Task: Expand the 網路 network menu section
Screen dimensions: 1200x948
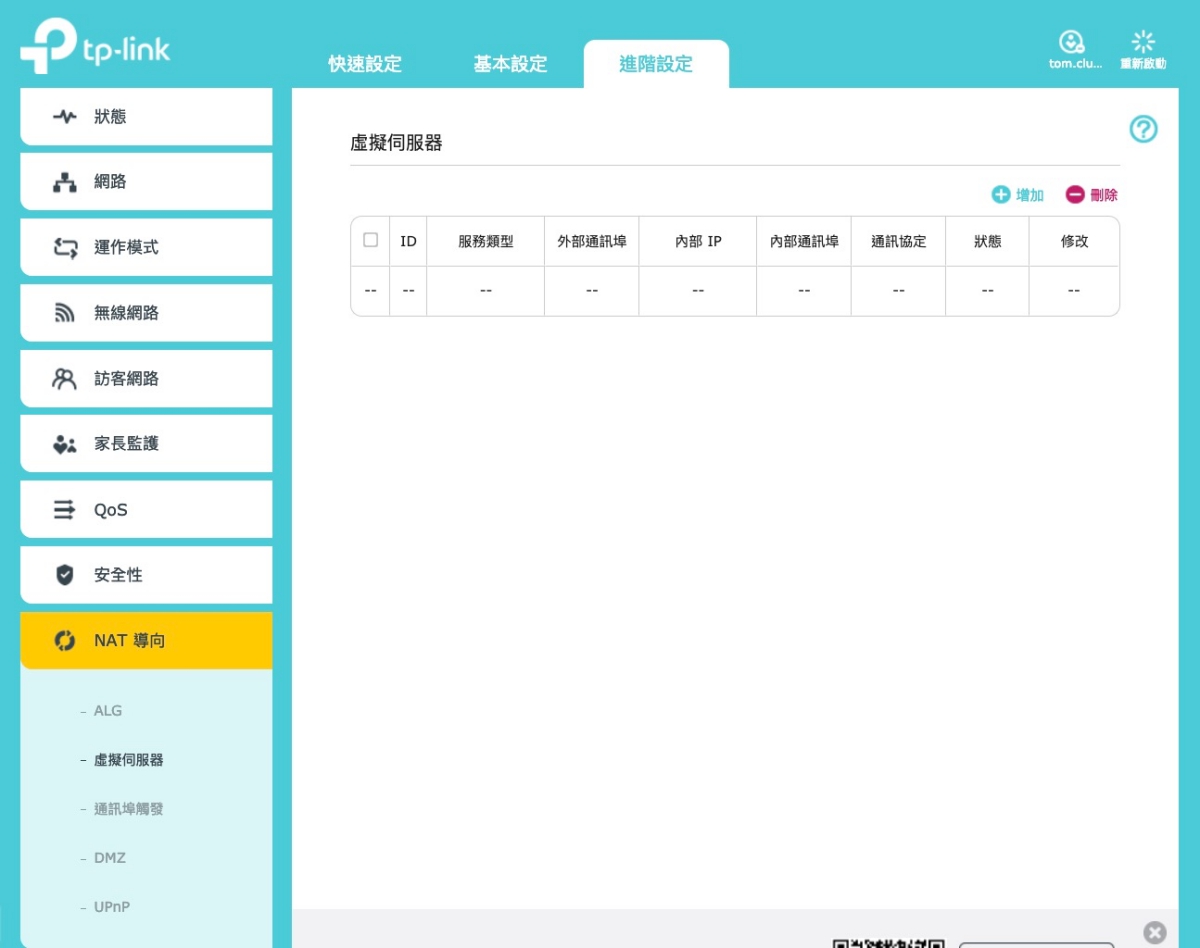Action: (146, 182)
